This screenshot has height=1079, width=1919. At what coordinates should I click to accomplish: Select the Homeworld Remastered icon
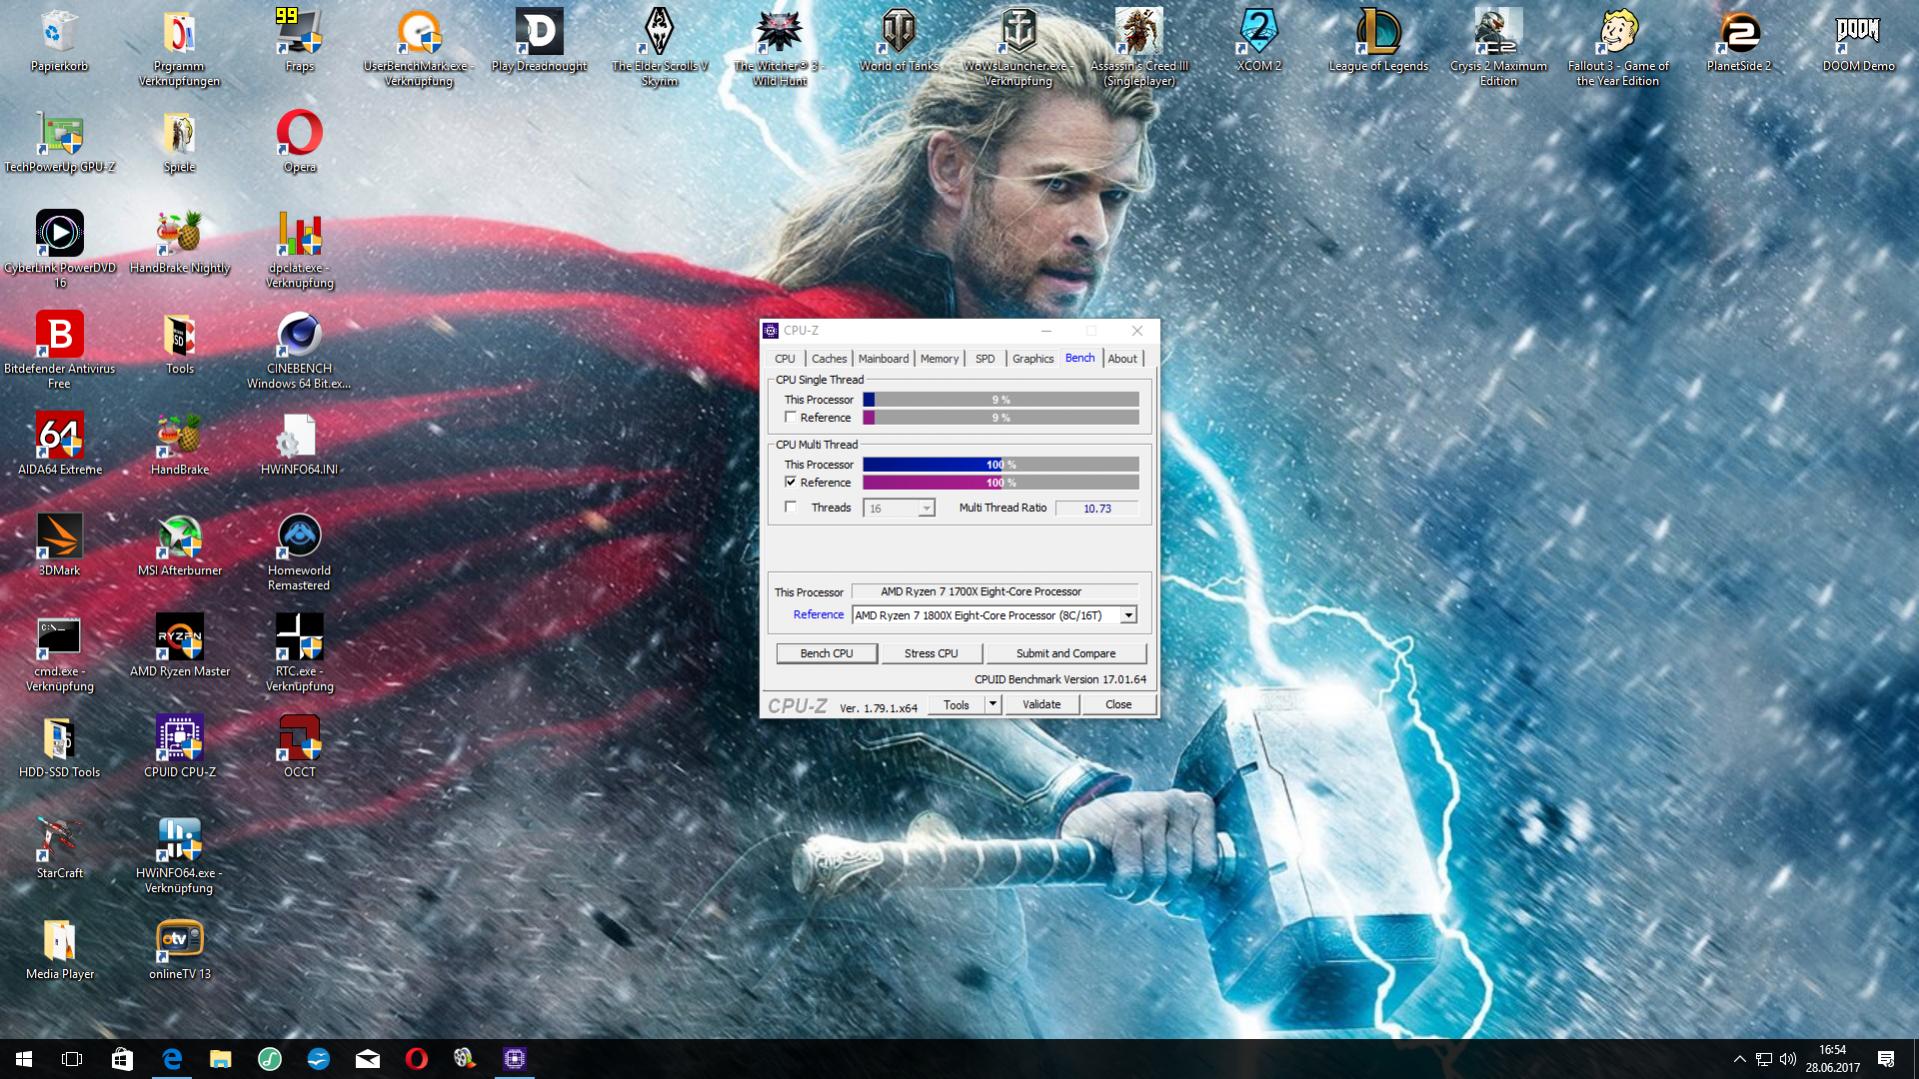[x=299, y=552]
